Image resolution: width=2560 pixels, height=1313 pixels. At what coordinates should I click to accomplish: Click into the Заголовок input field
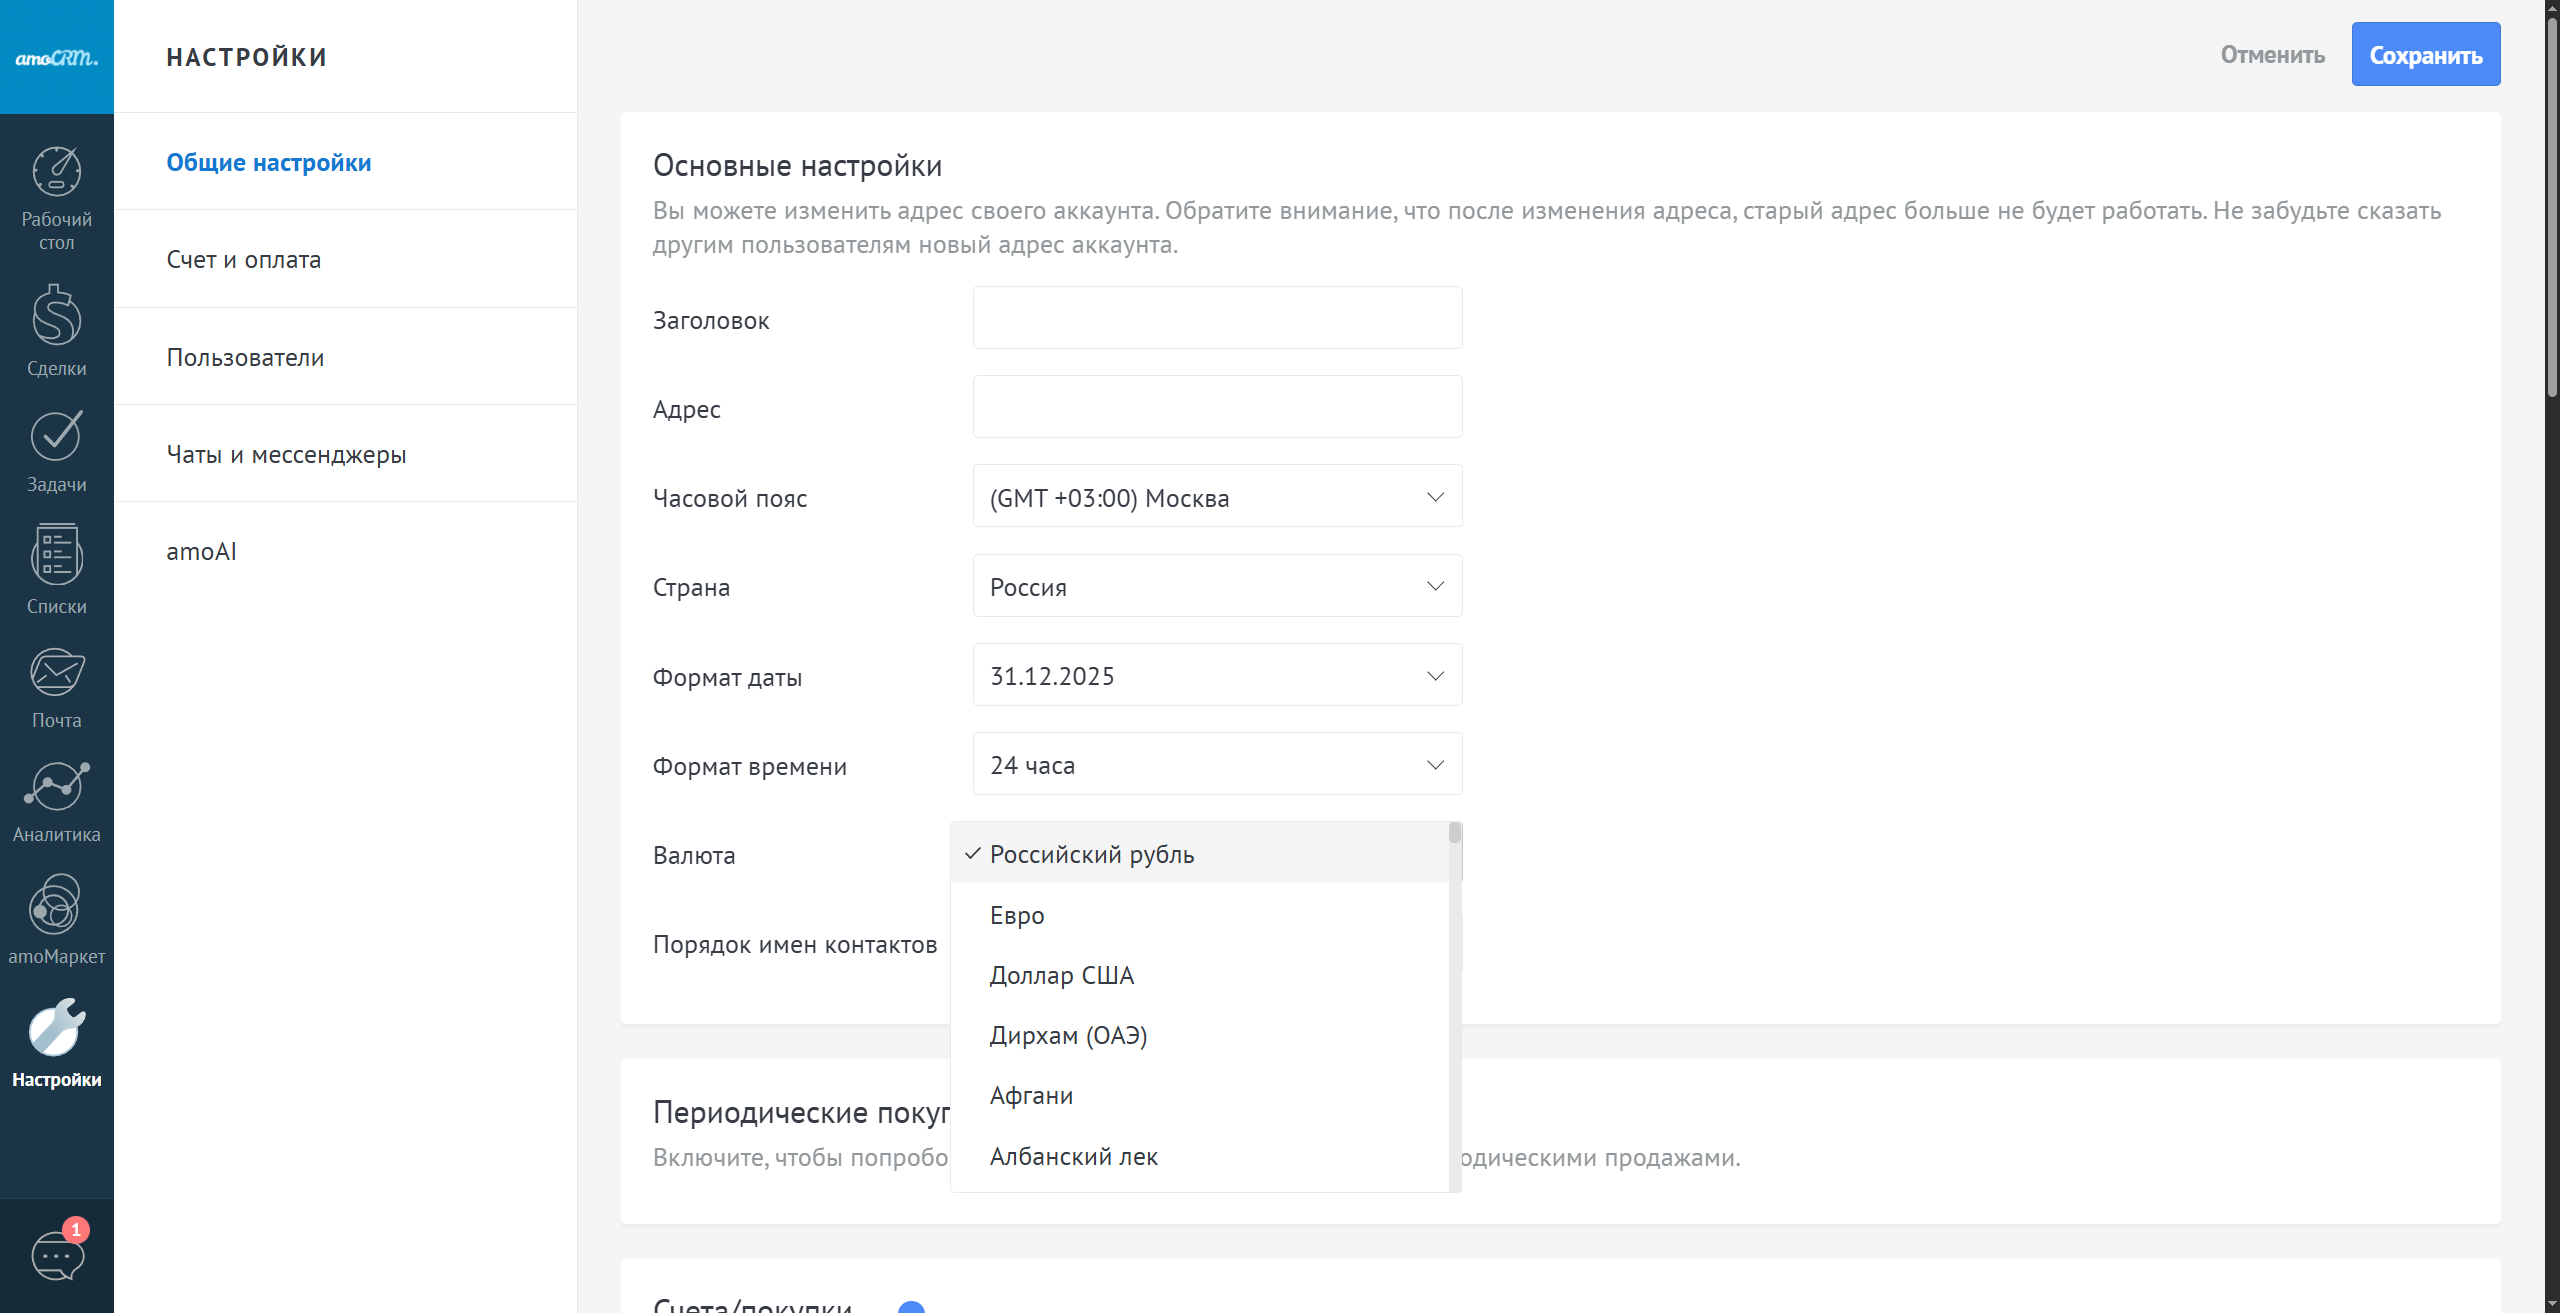click(1217, 318)
